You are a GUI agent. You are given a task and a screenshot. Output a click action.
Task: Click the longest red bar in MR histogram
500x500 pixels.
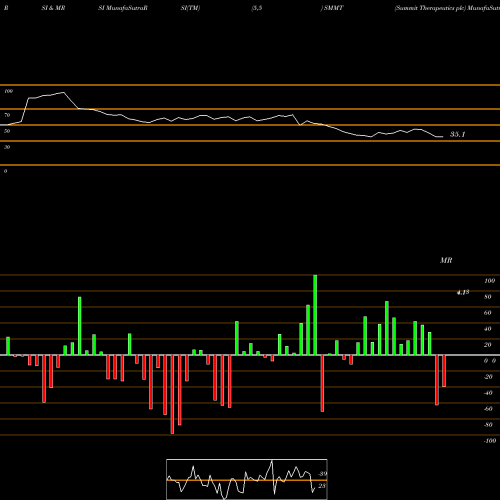tap(172, 394)
